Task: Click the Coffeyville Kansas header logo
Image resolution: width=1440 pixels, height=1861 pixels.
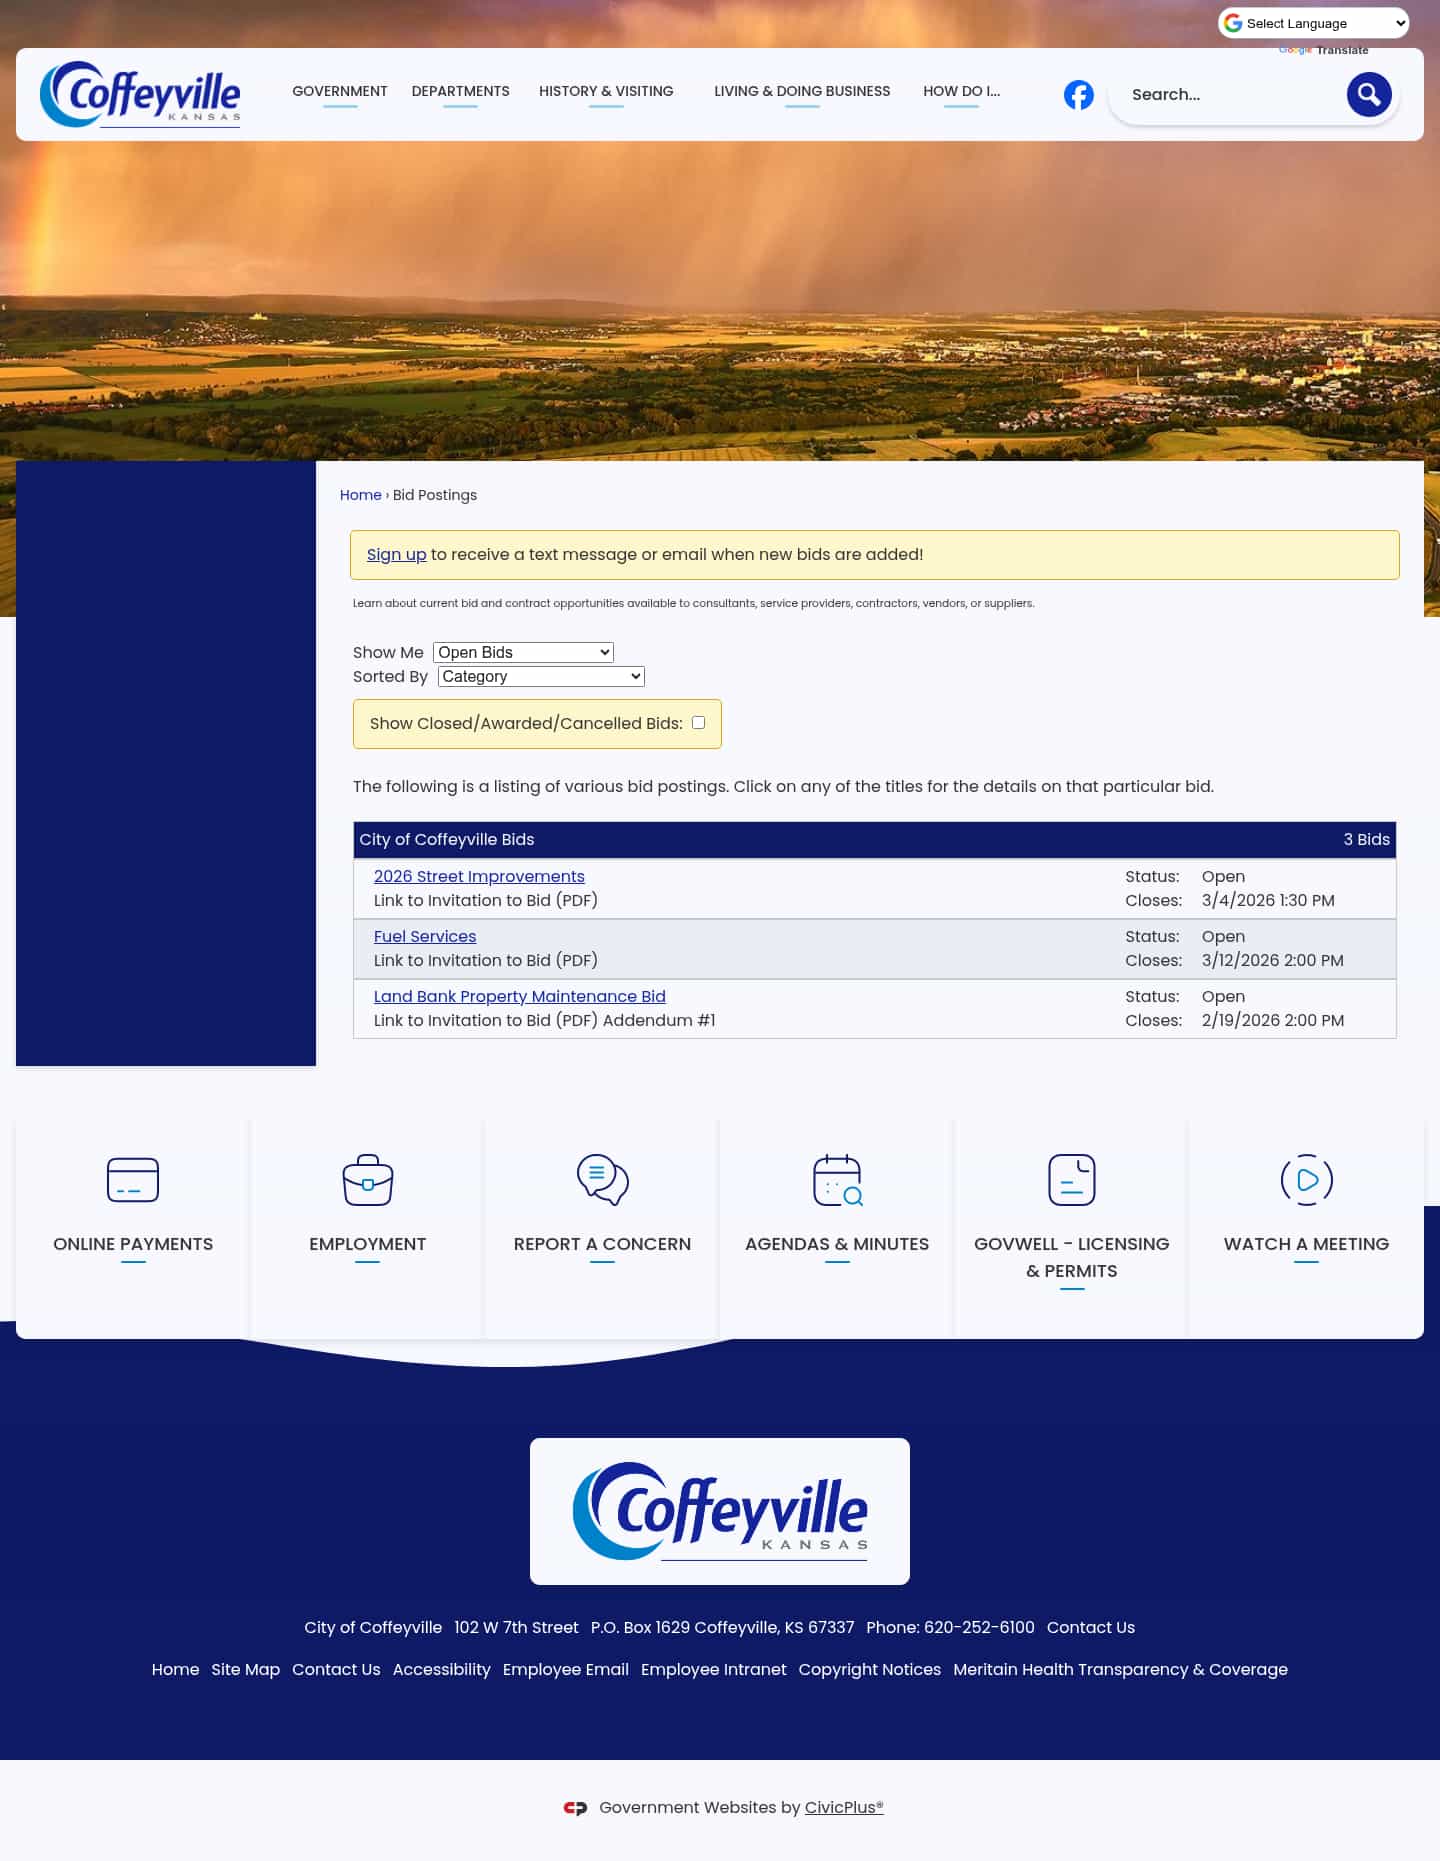Action: [140, 94]
